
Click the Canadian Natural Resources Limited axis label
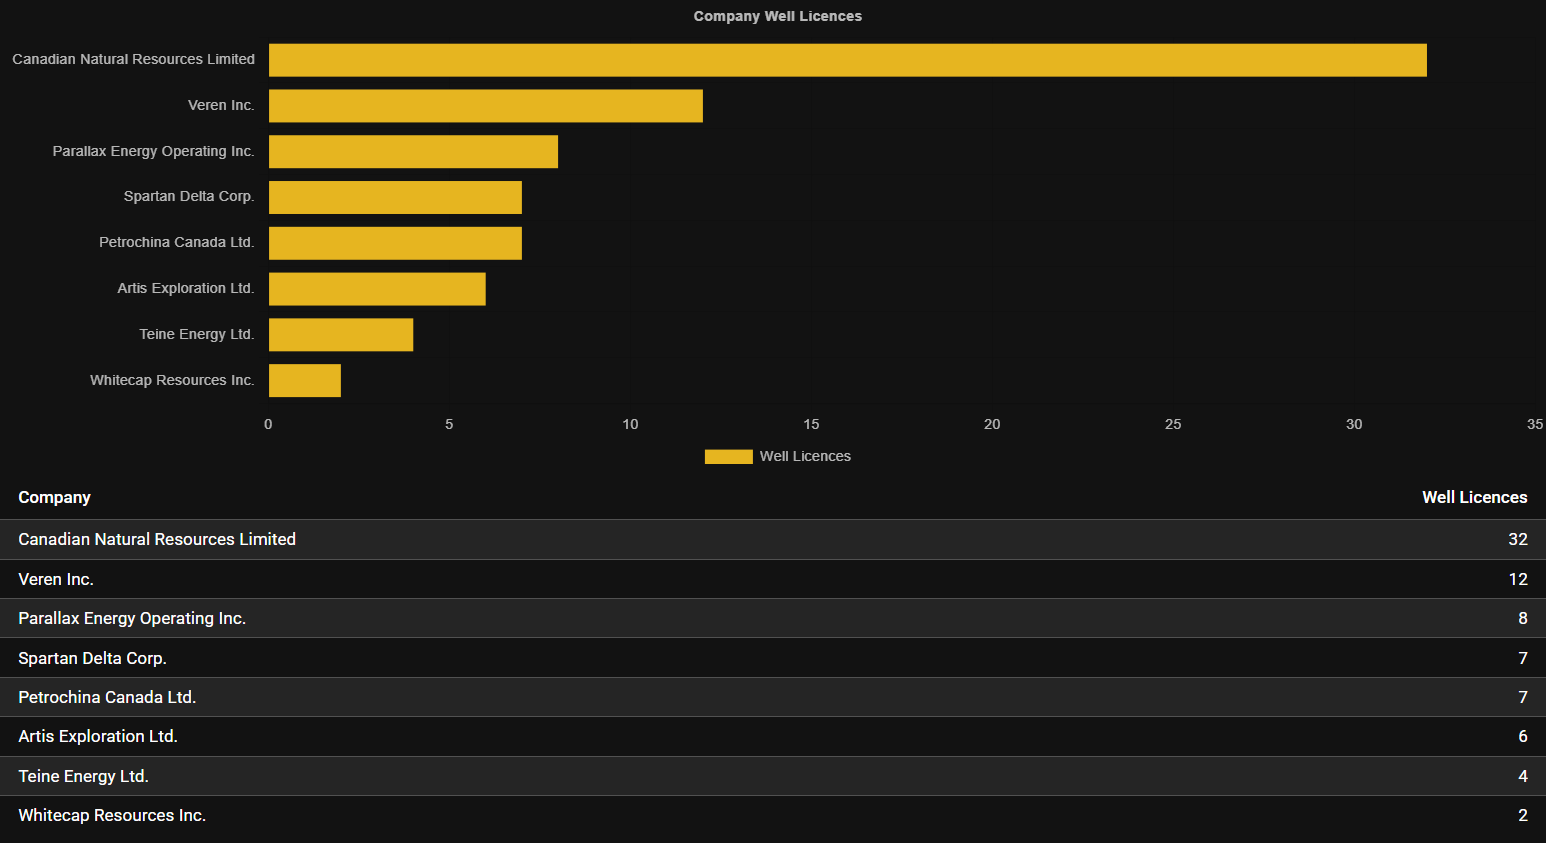click(x=133, y=59)
